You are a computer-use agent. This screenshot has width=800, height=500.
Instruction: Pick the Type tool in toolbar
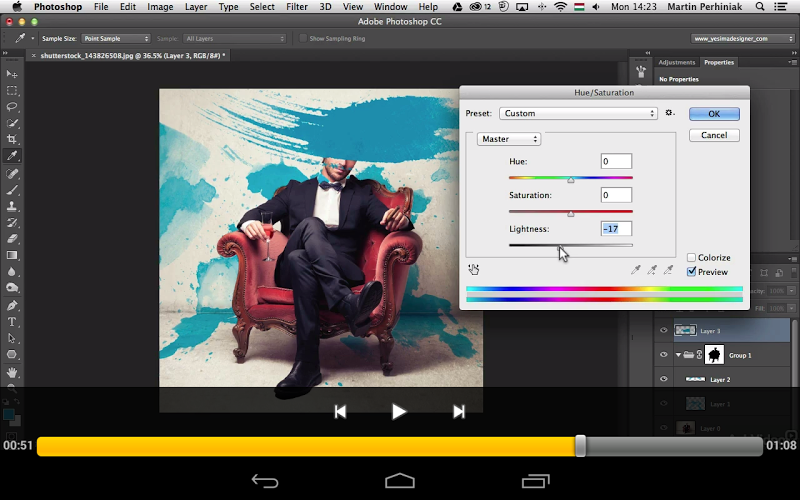click(x=12, y=322)
